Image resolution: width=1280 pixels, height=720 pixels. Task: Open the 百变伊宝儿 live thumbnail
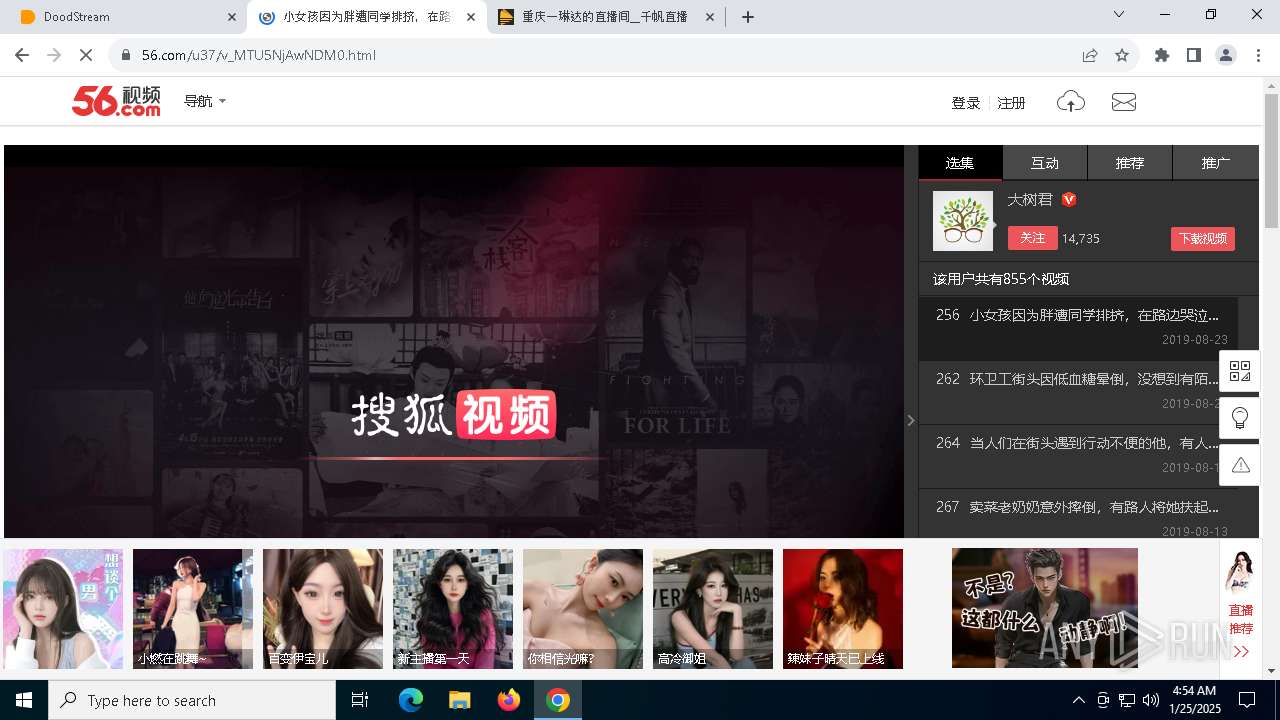(323, 608)
